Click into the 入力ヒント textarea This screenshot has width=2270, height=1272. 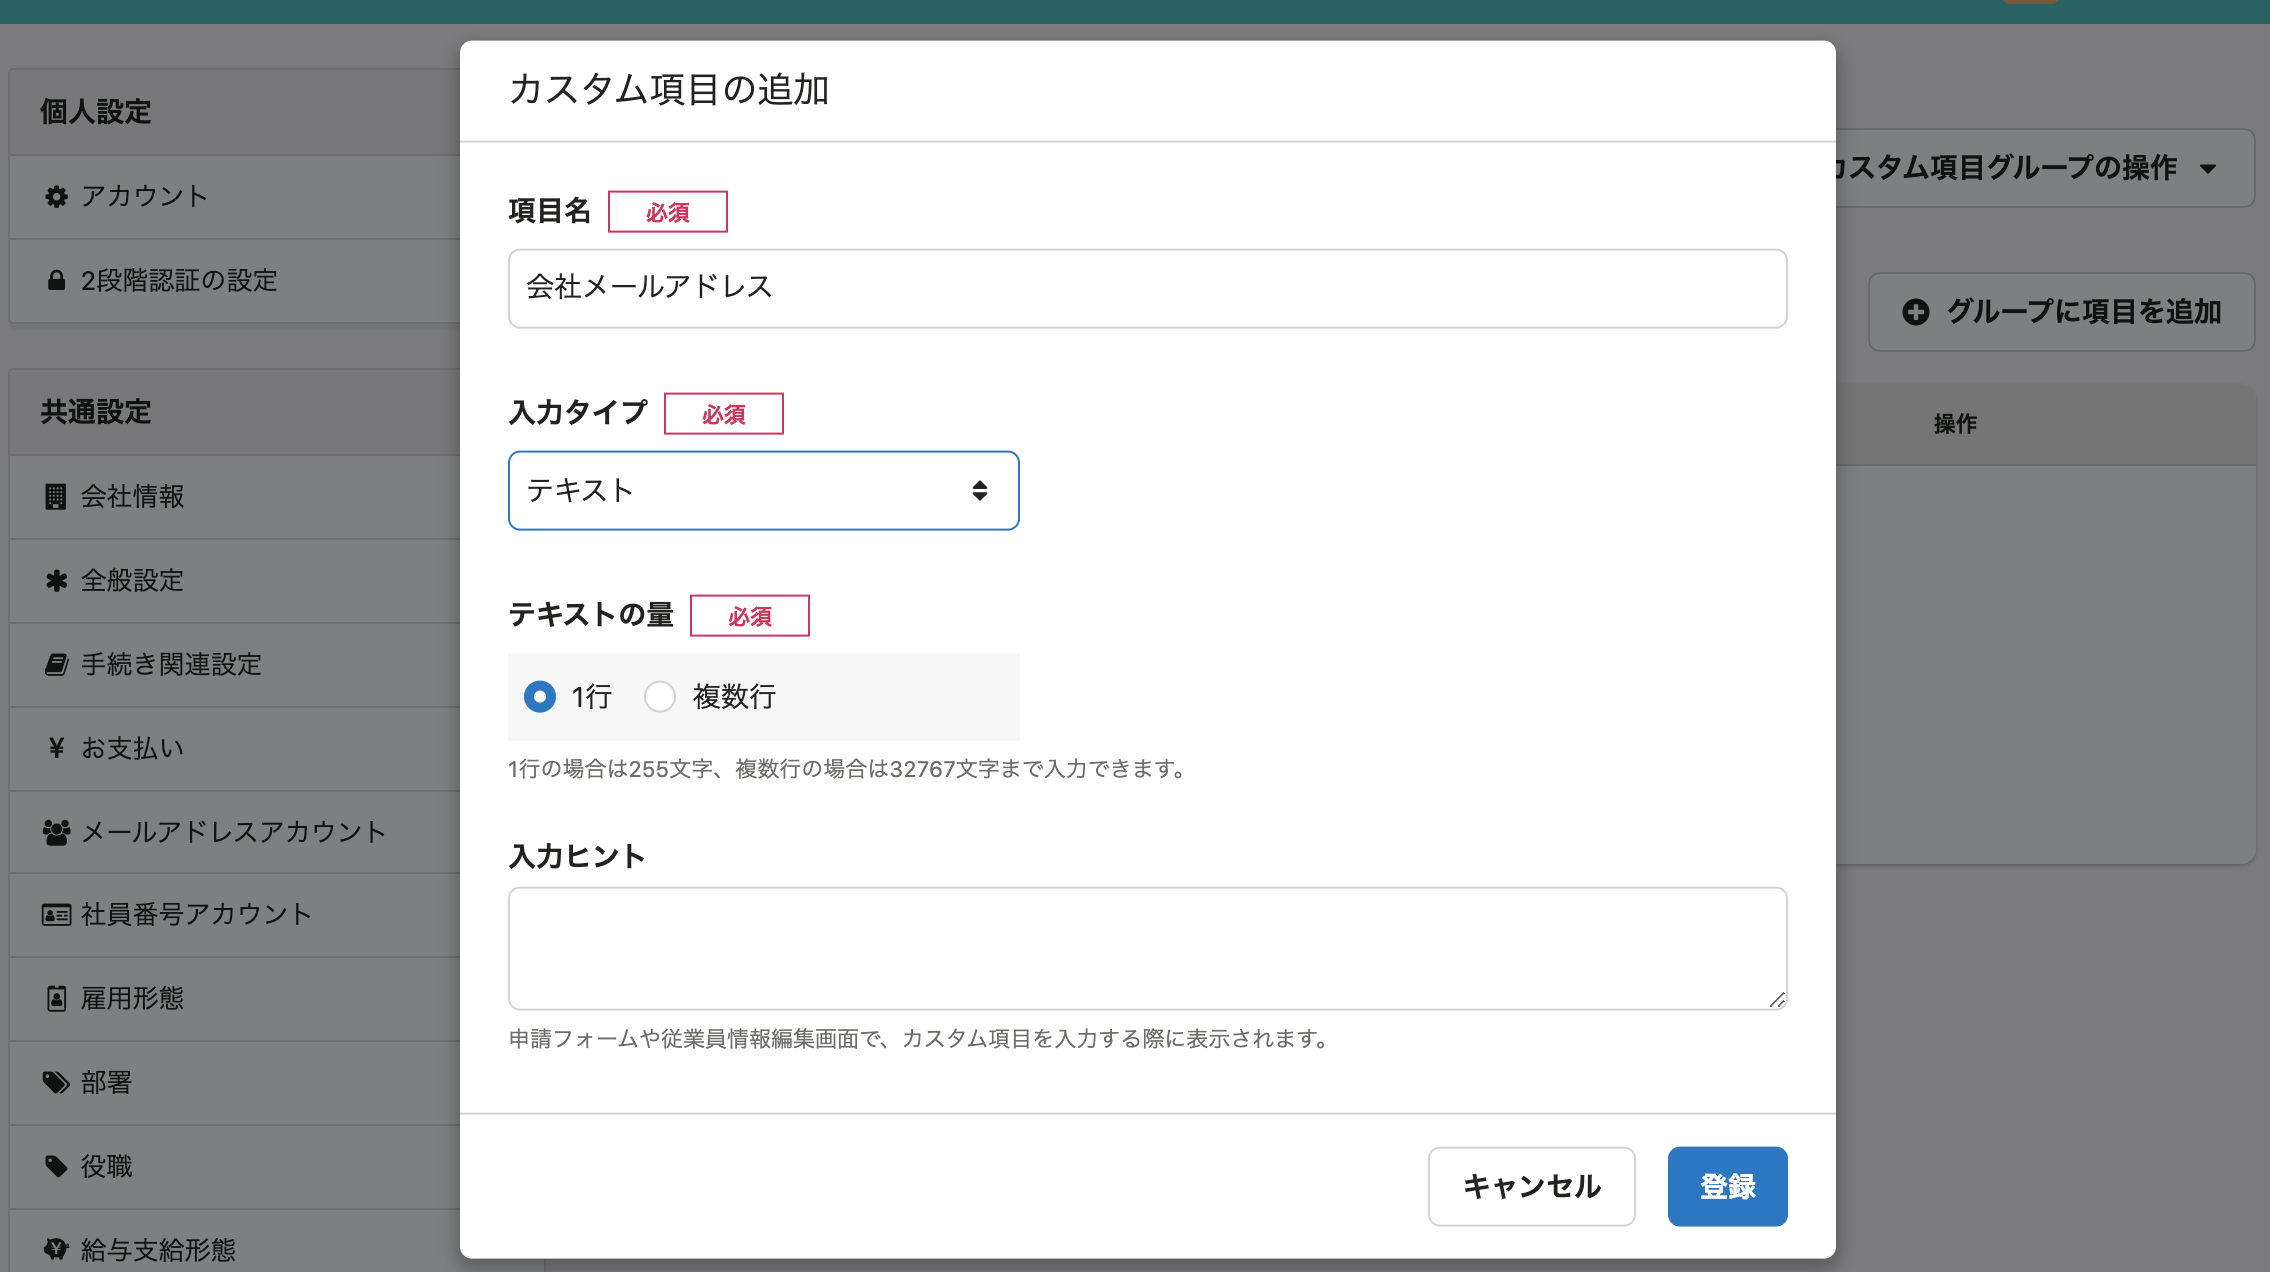point(1147,948)
